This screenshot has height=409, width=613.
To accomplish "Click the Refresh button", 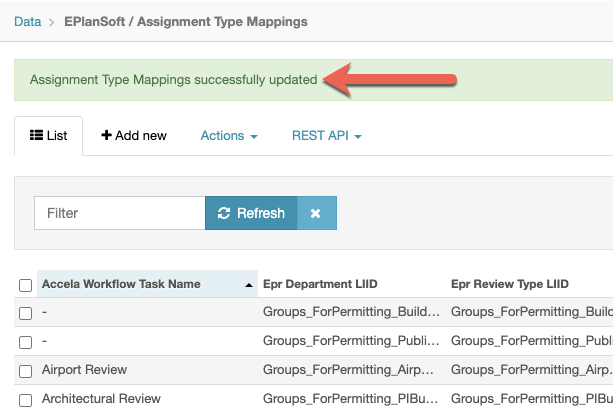I will [251, 213].
